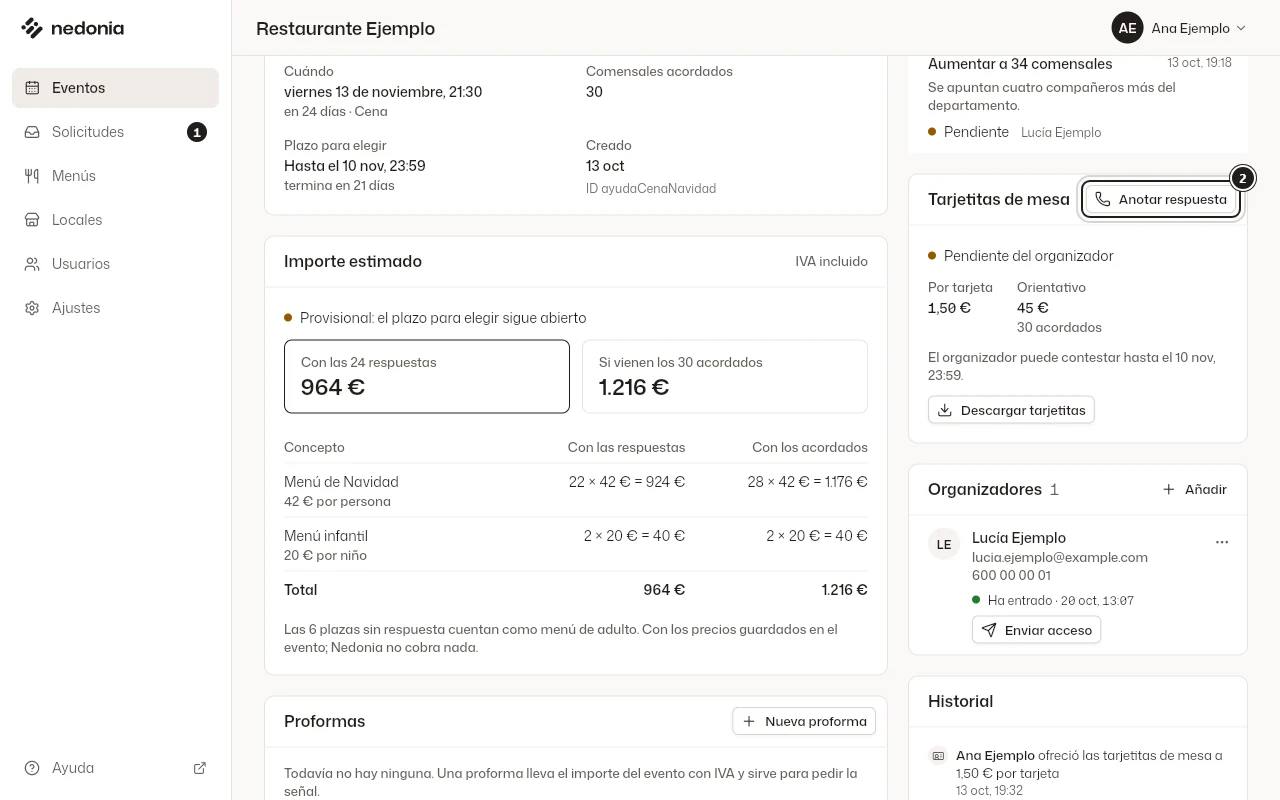This screenshot has width=1280, height=800.
Task: Click the Aumentar a 34 comensales request
Action: click(x=1020, y=64)
